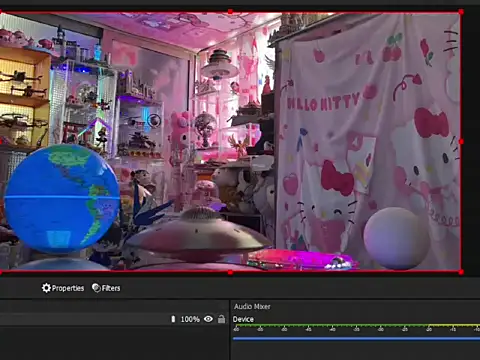Viewport: 480px width, 360px height.
Task: Open source Properties with gear icon
Action: [x=63, y=288]
